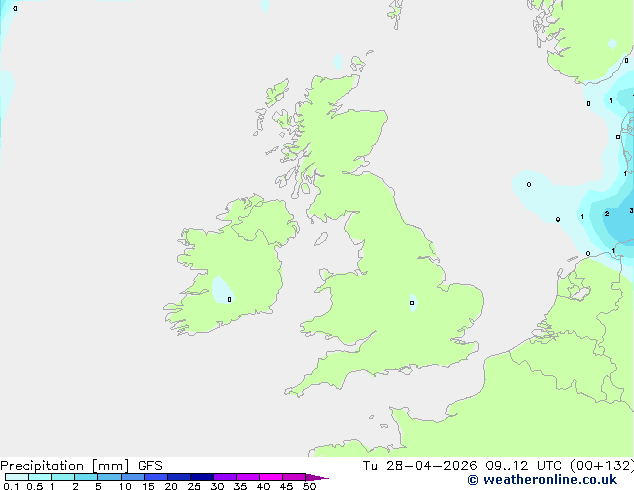The width and height of the screenshot is (634, 490).
Task: Select the 25–30 mm dark blue swatch
Action: (x=201, y=477)
